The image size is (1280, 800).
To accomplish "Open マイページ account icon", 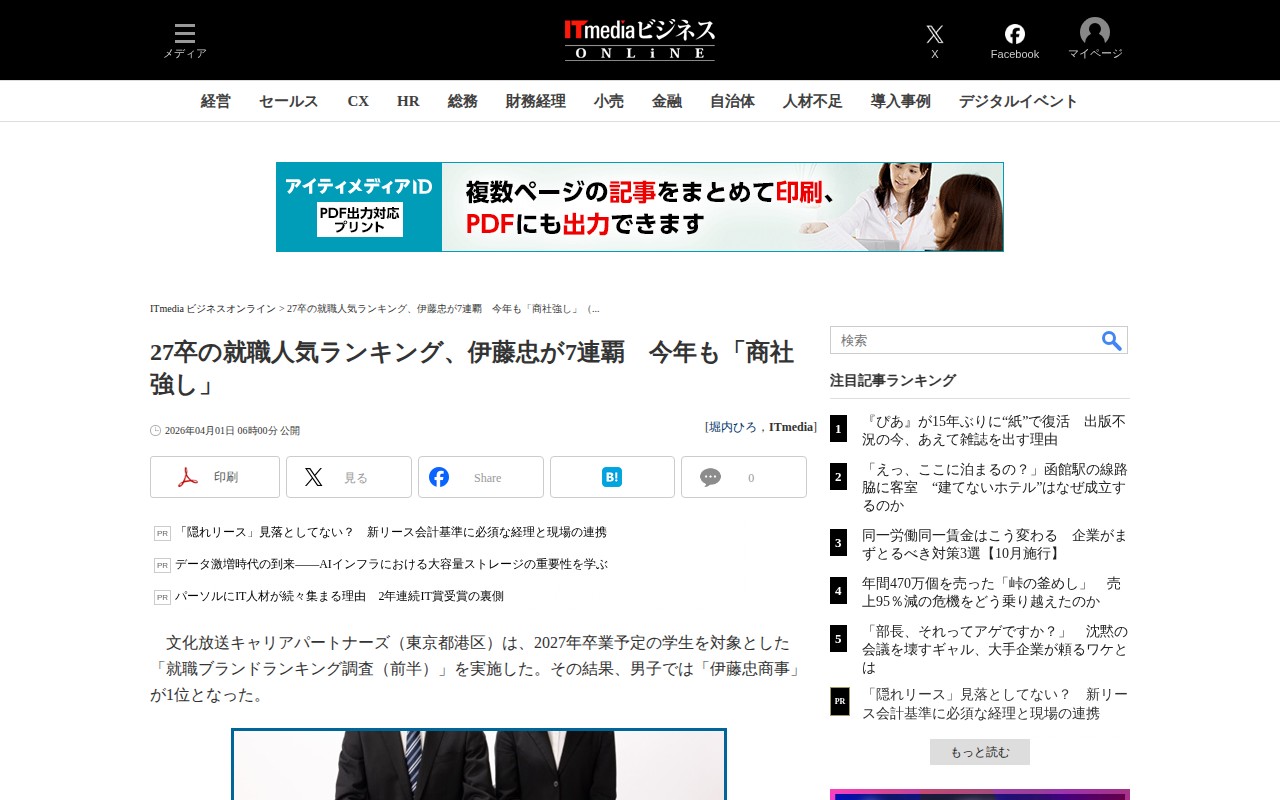I will (x=1095, y=40).
